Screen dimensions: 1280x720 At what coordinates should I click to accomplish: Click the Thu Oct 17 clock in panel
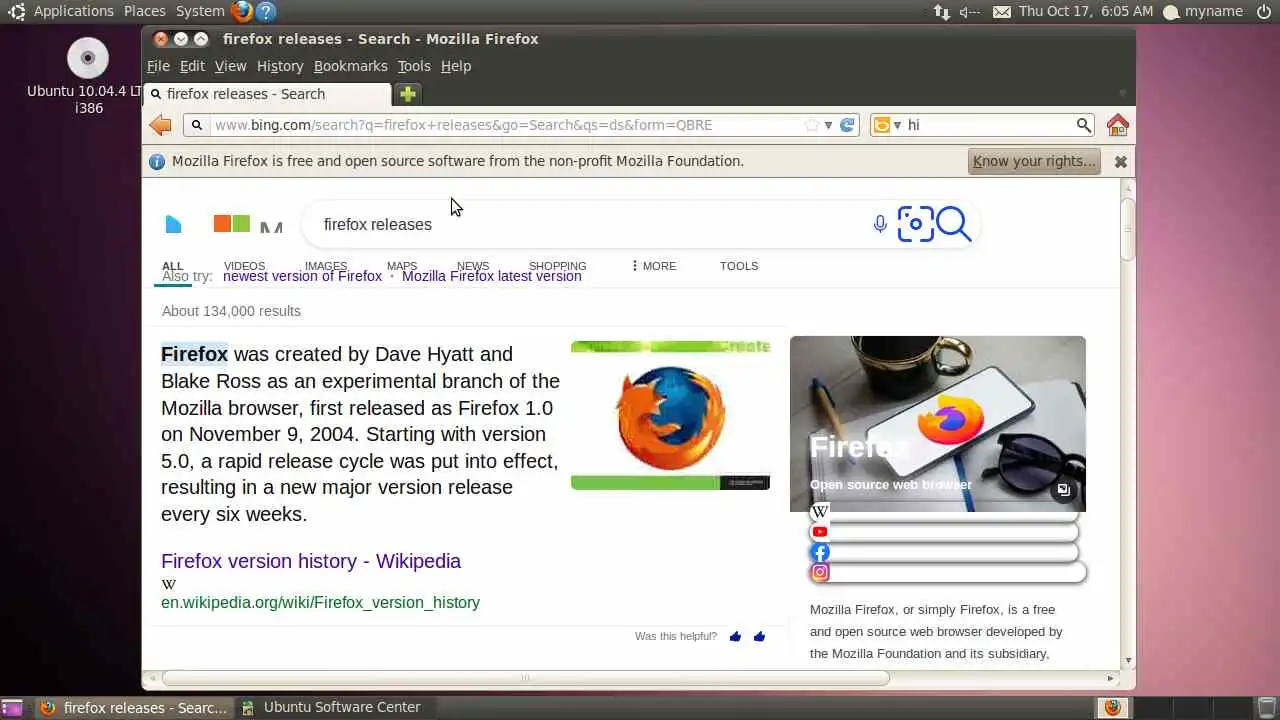click(x=1085, y=11)
